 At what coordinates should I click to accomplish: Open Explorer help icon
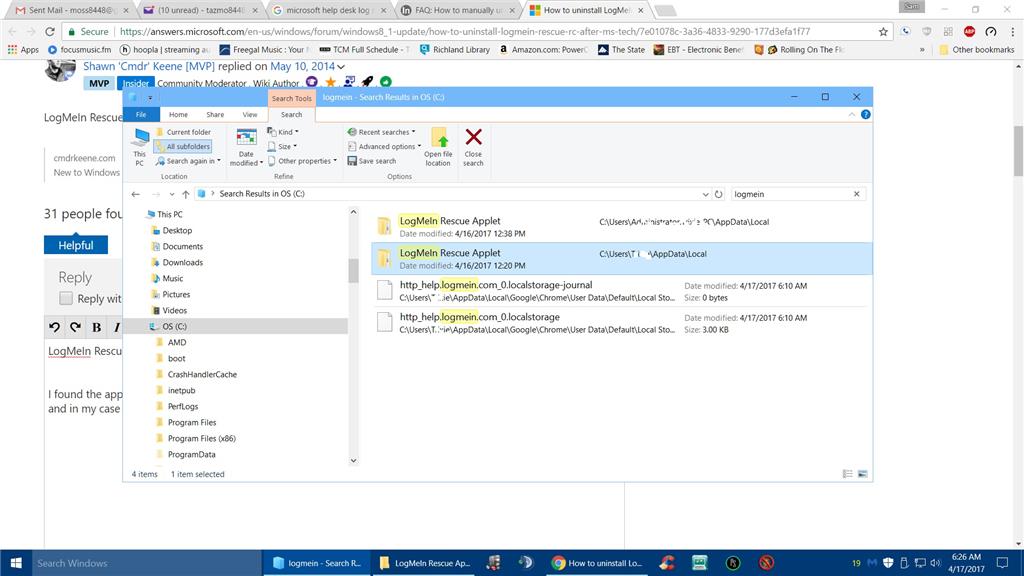coord(865,114)
